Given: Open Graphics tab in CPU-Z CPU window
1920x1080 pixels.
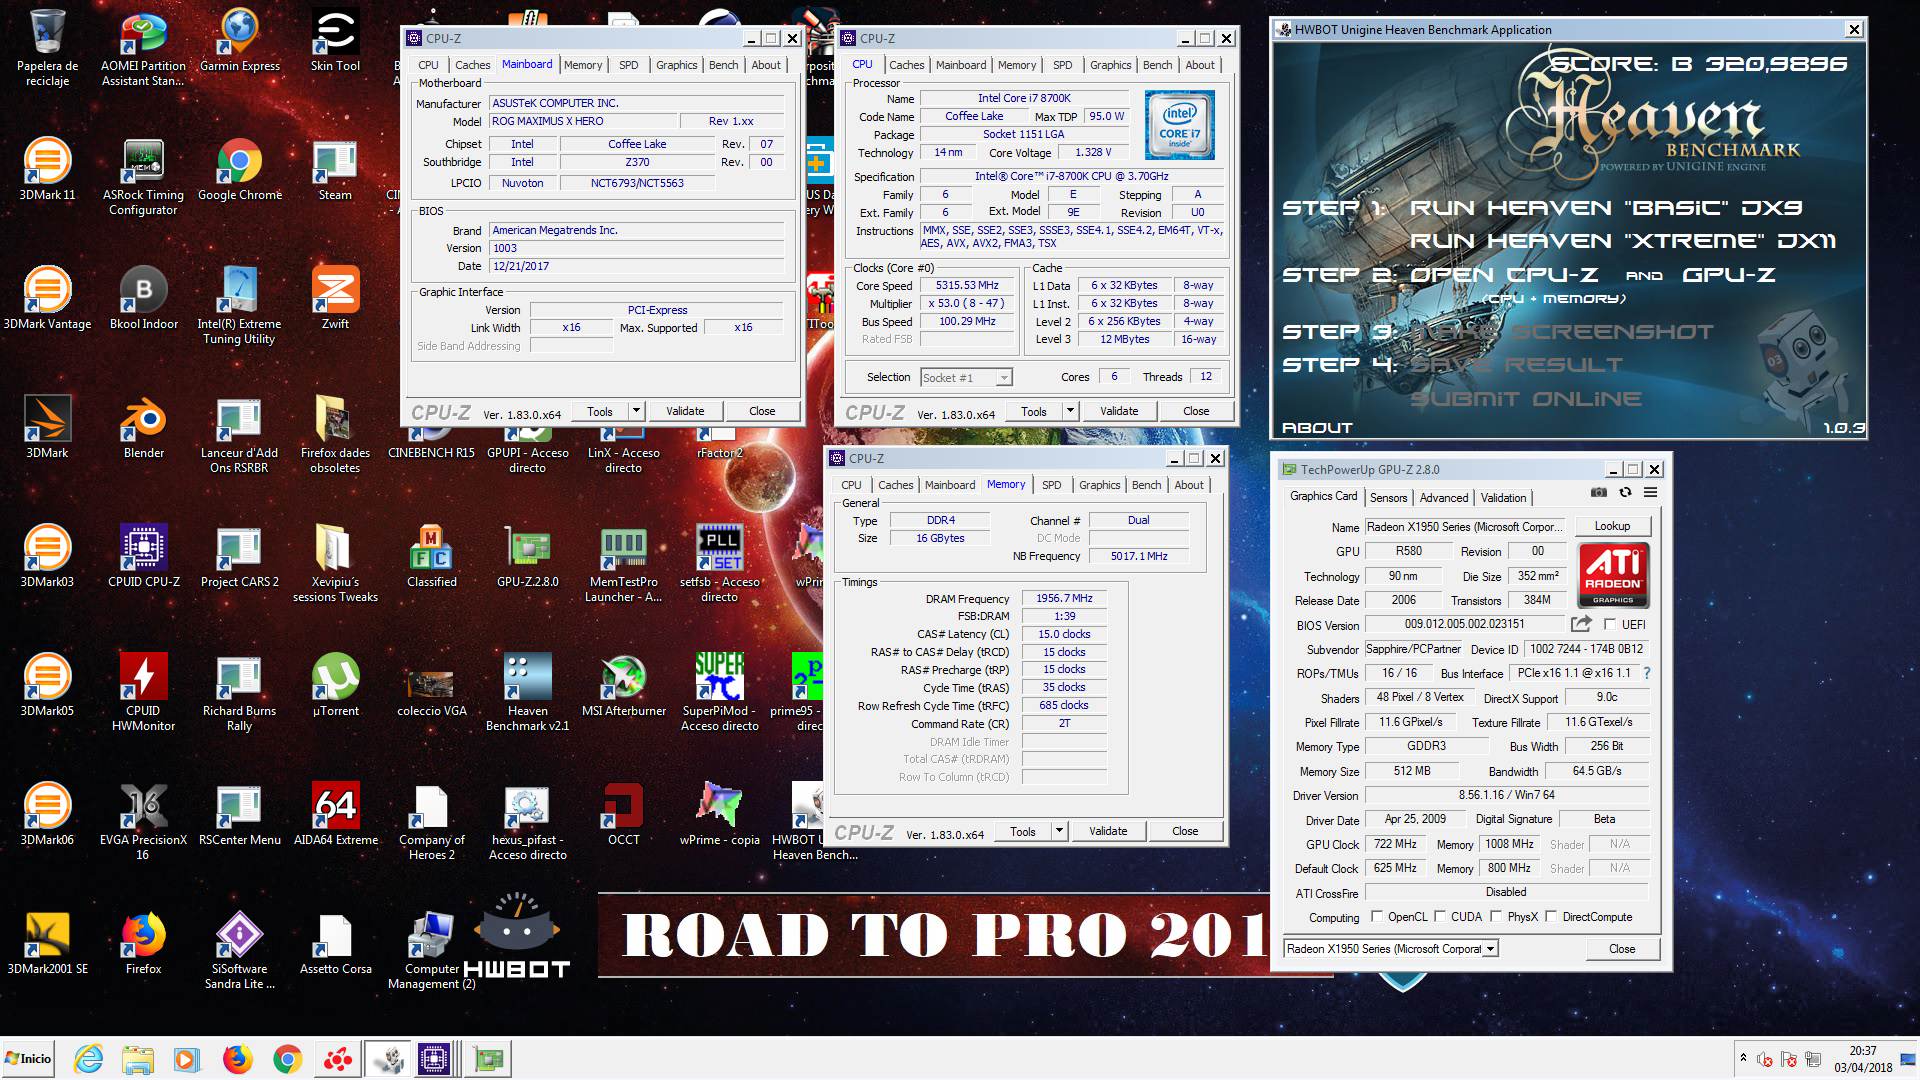Looking at the screenshot, I should pos(1110,65).
